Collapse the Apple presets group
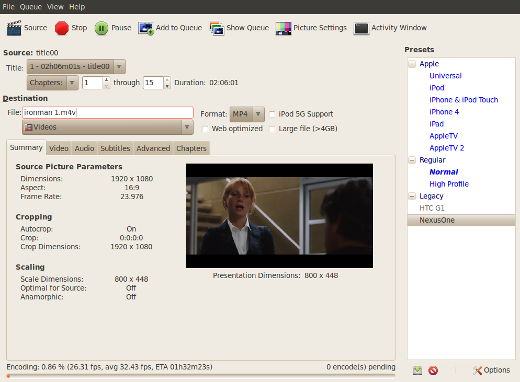This screenshot has height=382, width=520. tap(412, 64)
